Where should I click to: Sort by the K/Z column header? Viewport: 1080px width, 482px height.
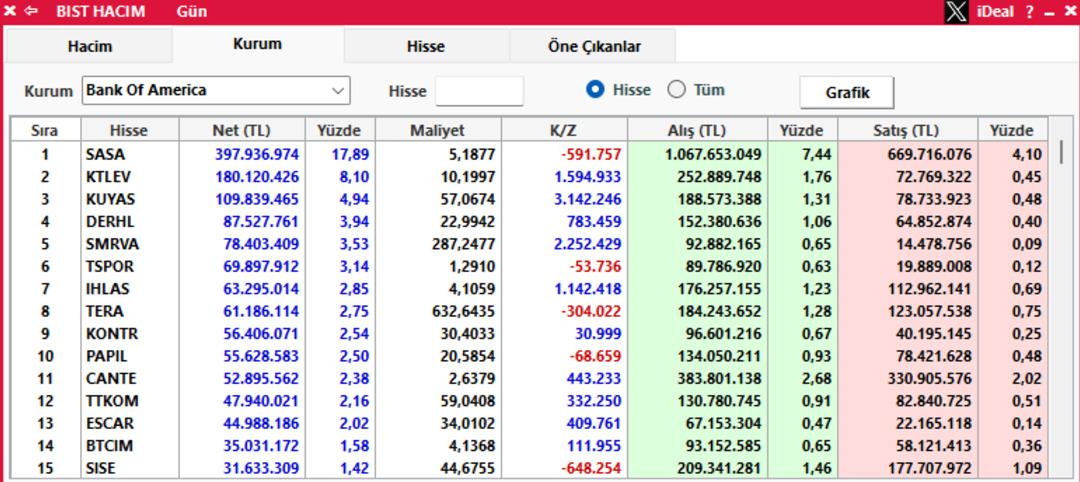[x=564, y=130]
